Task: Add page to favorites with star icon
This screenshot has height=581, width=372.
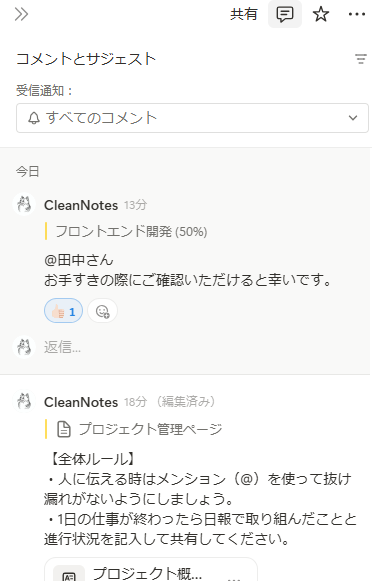Action: coord(320,14)
